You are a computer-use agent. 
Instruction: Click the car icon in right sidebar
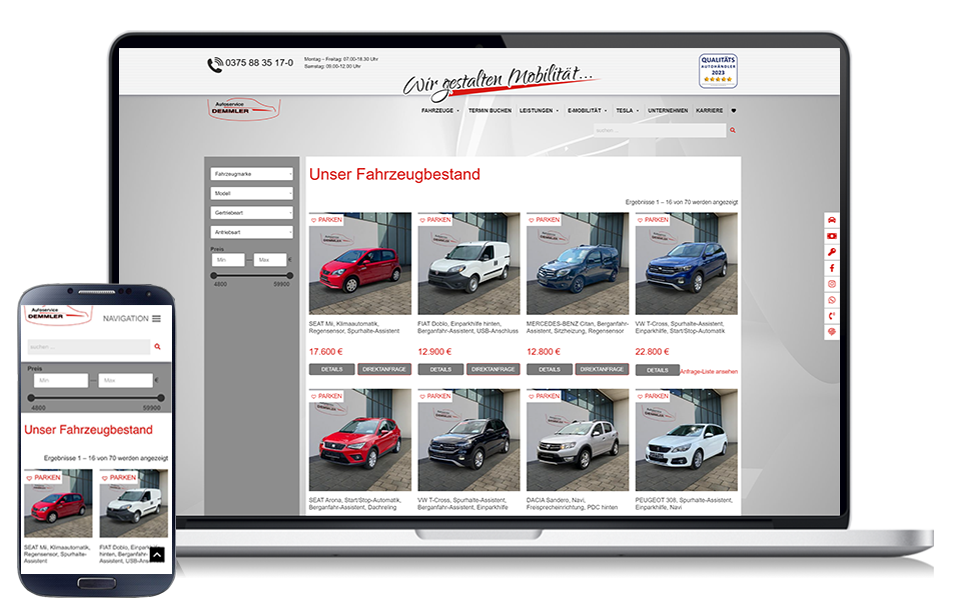tap(831, 220)
